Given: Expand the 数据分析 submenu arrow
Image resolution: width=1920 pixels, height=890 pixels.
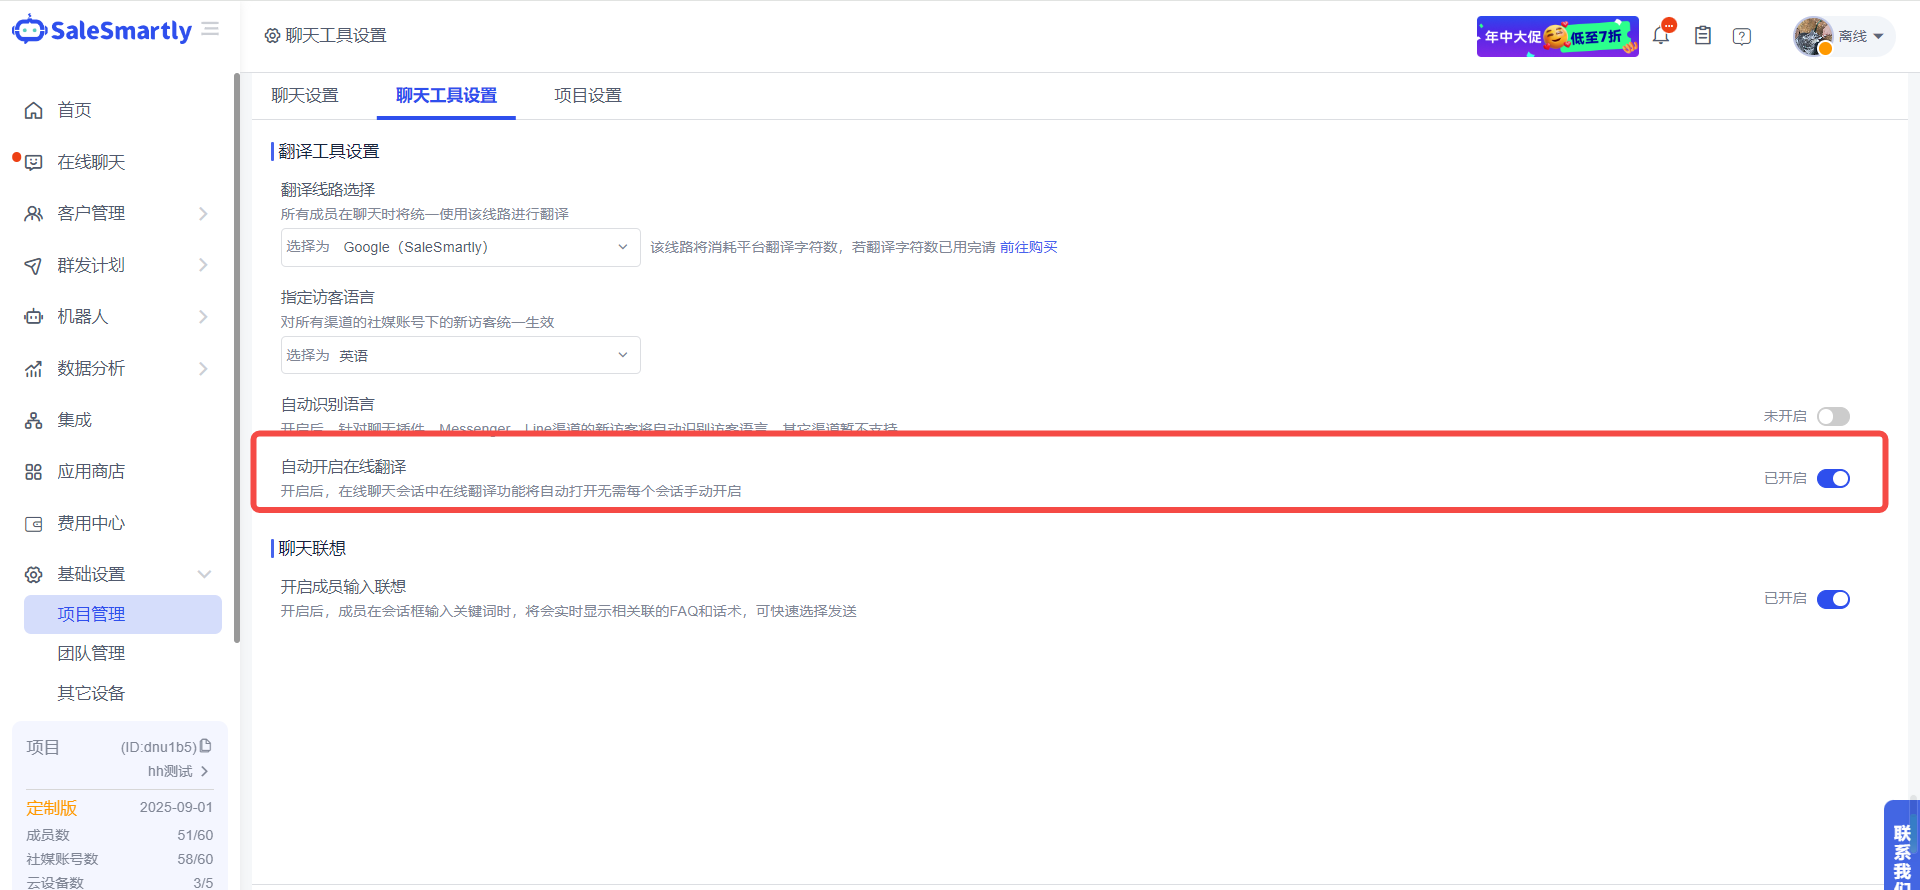Looking at the screenshot, I should pyautogui.click(x=203, y=368).
